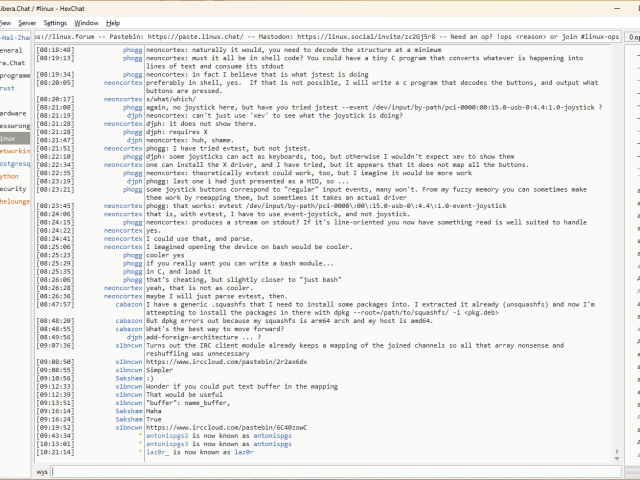Open the python channel
This screenshot has height=480, width=640.
(x=10, y=175)
